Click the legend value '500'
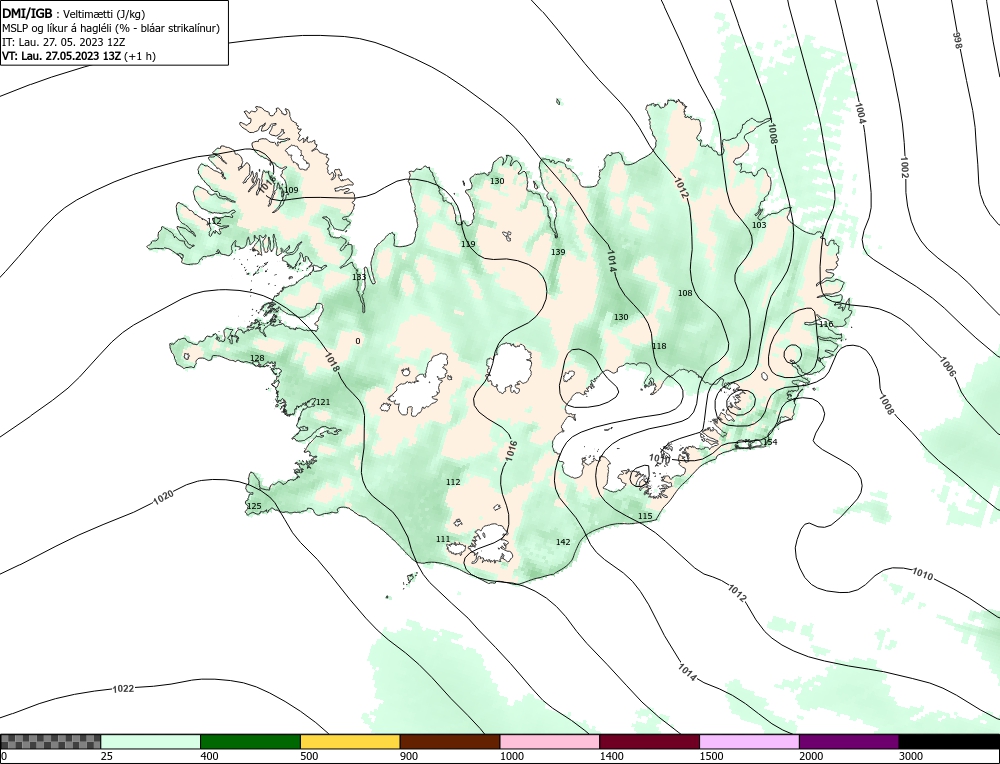 309,756
